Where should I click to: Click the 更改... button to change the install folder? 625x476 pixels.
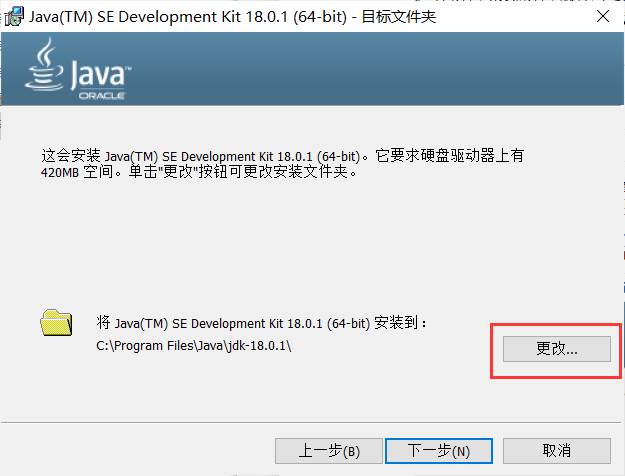click(556, 349)
